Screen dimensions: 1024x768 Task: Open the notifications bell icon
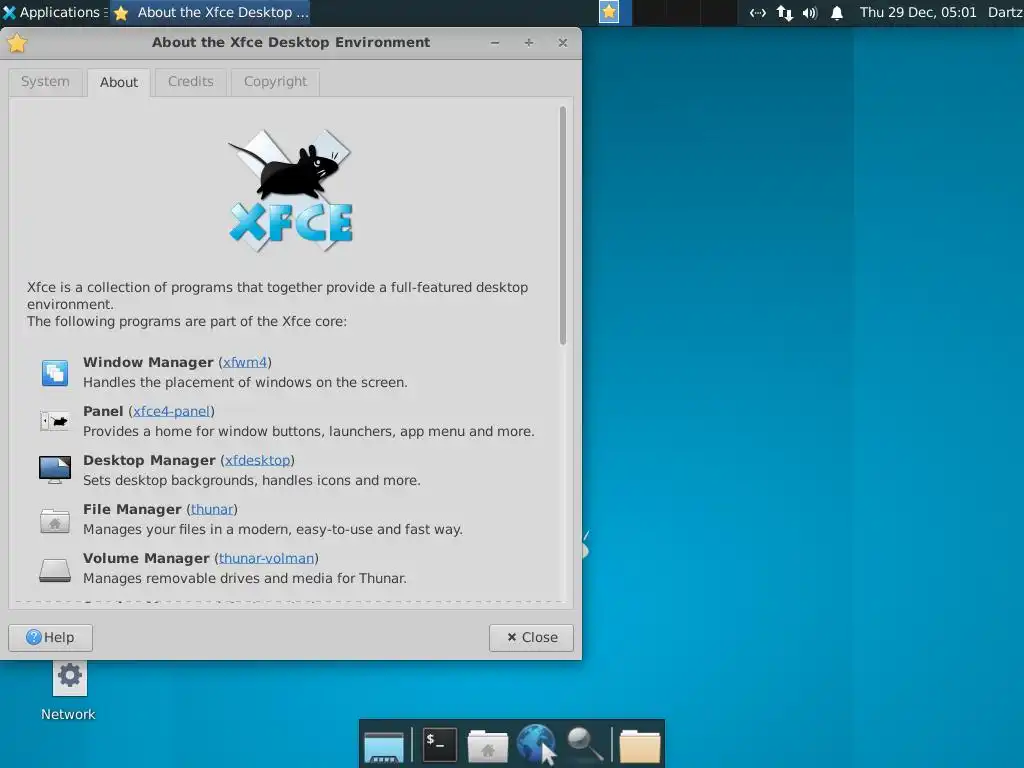tap(837, 12)
